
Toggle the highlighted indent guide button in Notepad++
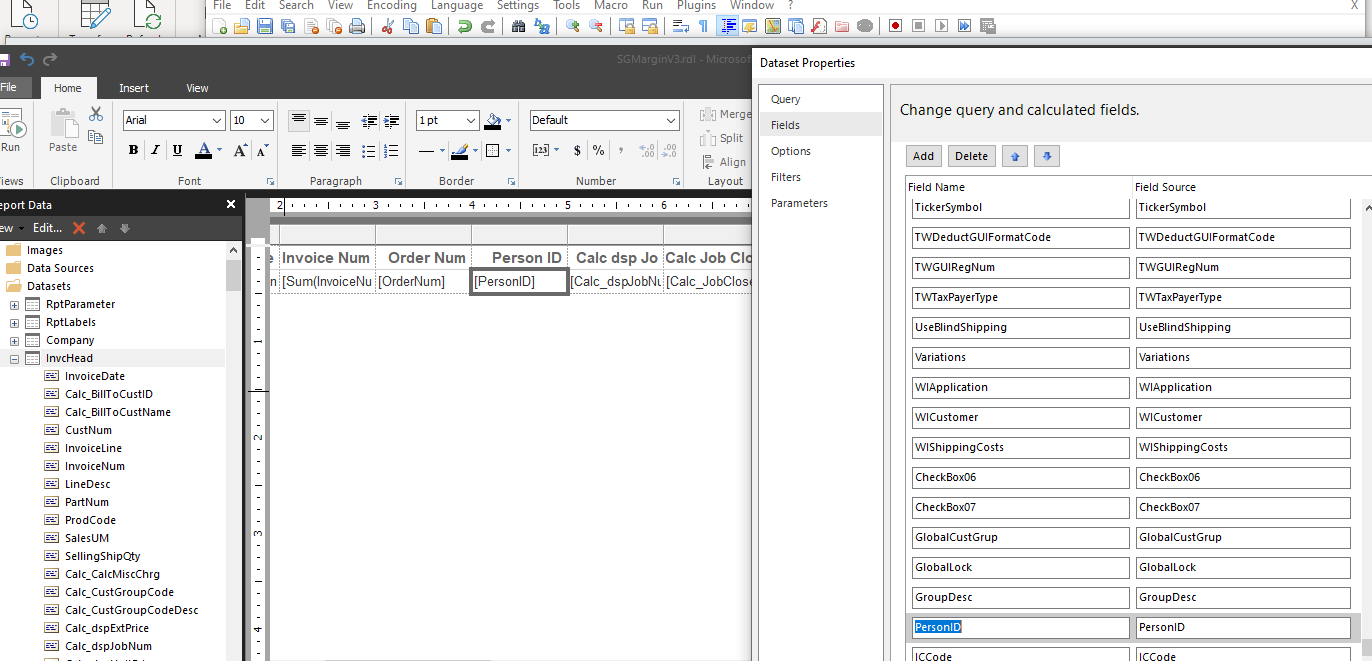point(727,26)
